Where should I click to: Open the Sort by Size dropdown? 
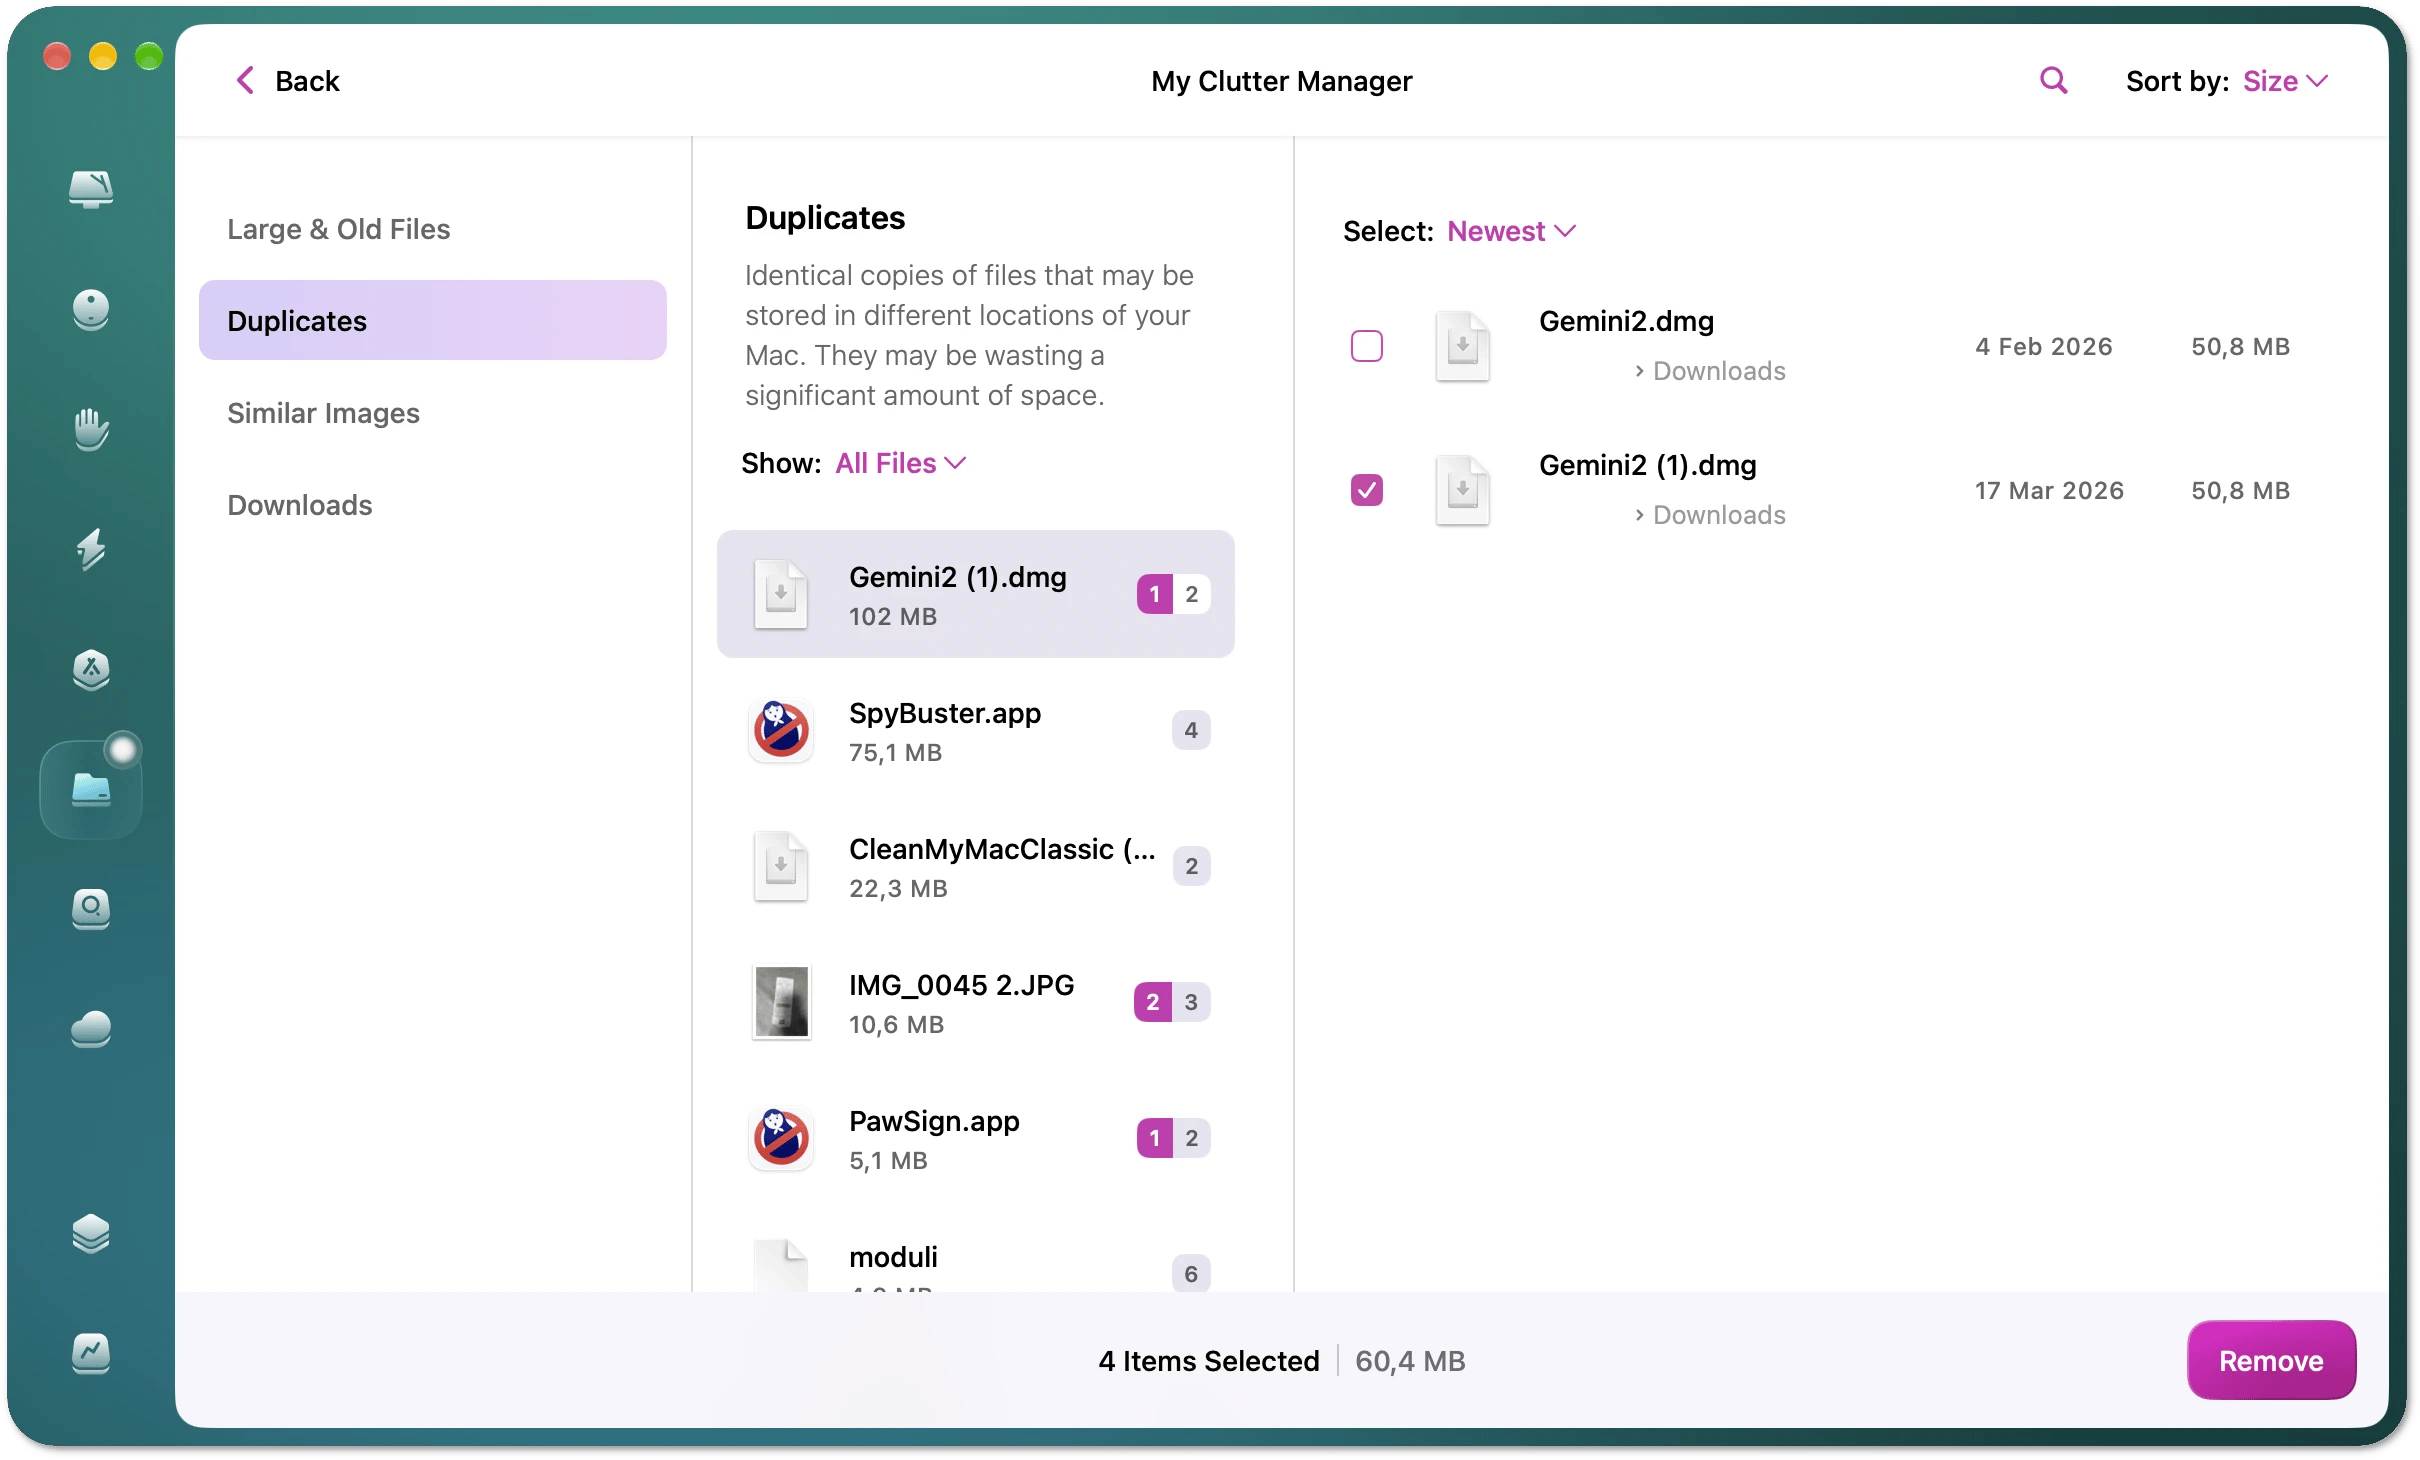(2286, 81)
